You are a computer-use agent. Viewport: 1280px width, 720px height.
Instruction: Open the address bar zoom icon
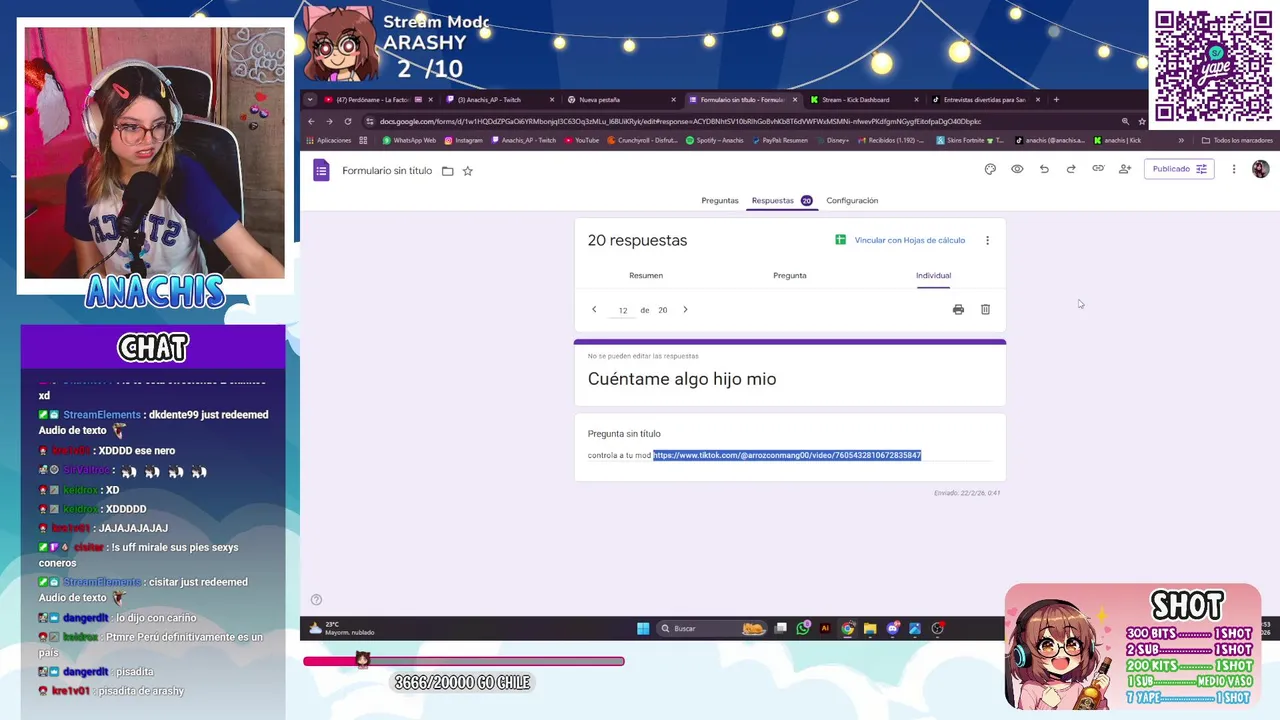point(1125,122)
